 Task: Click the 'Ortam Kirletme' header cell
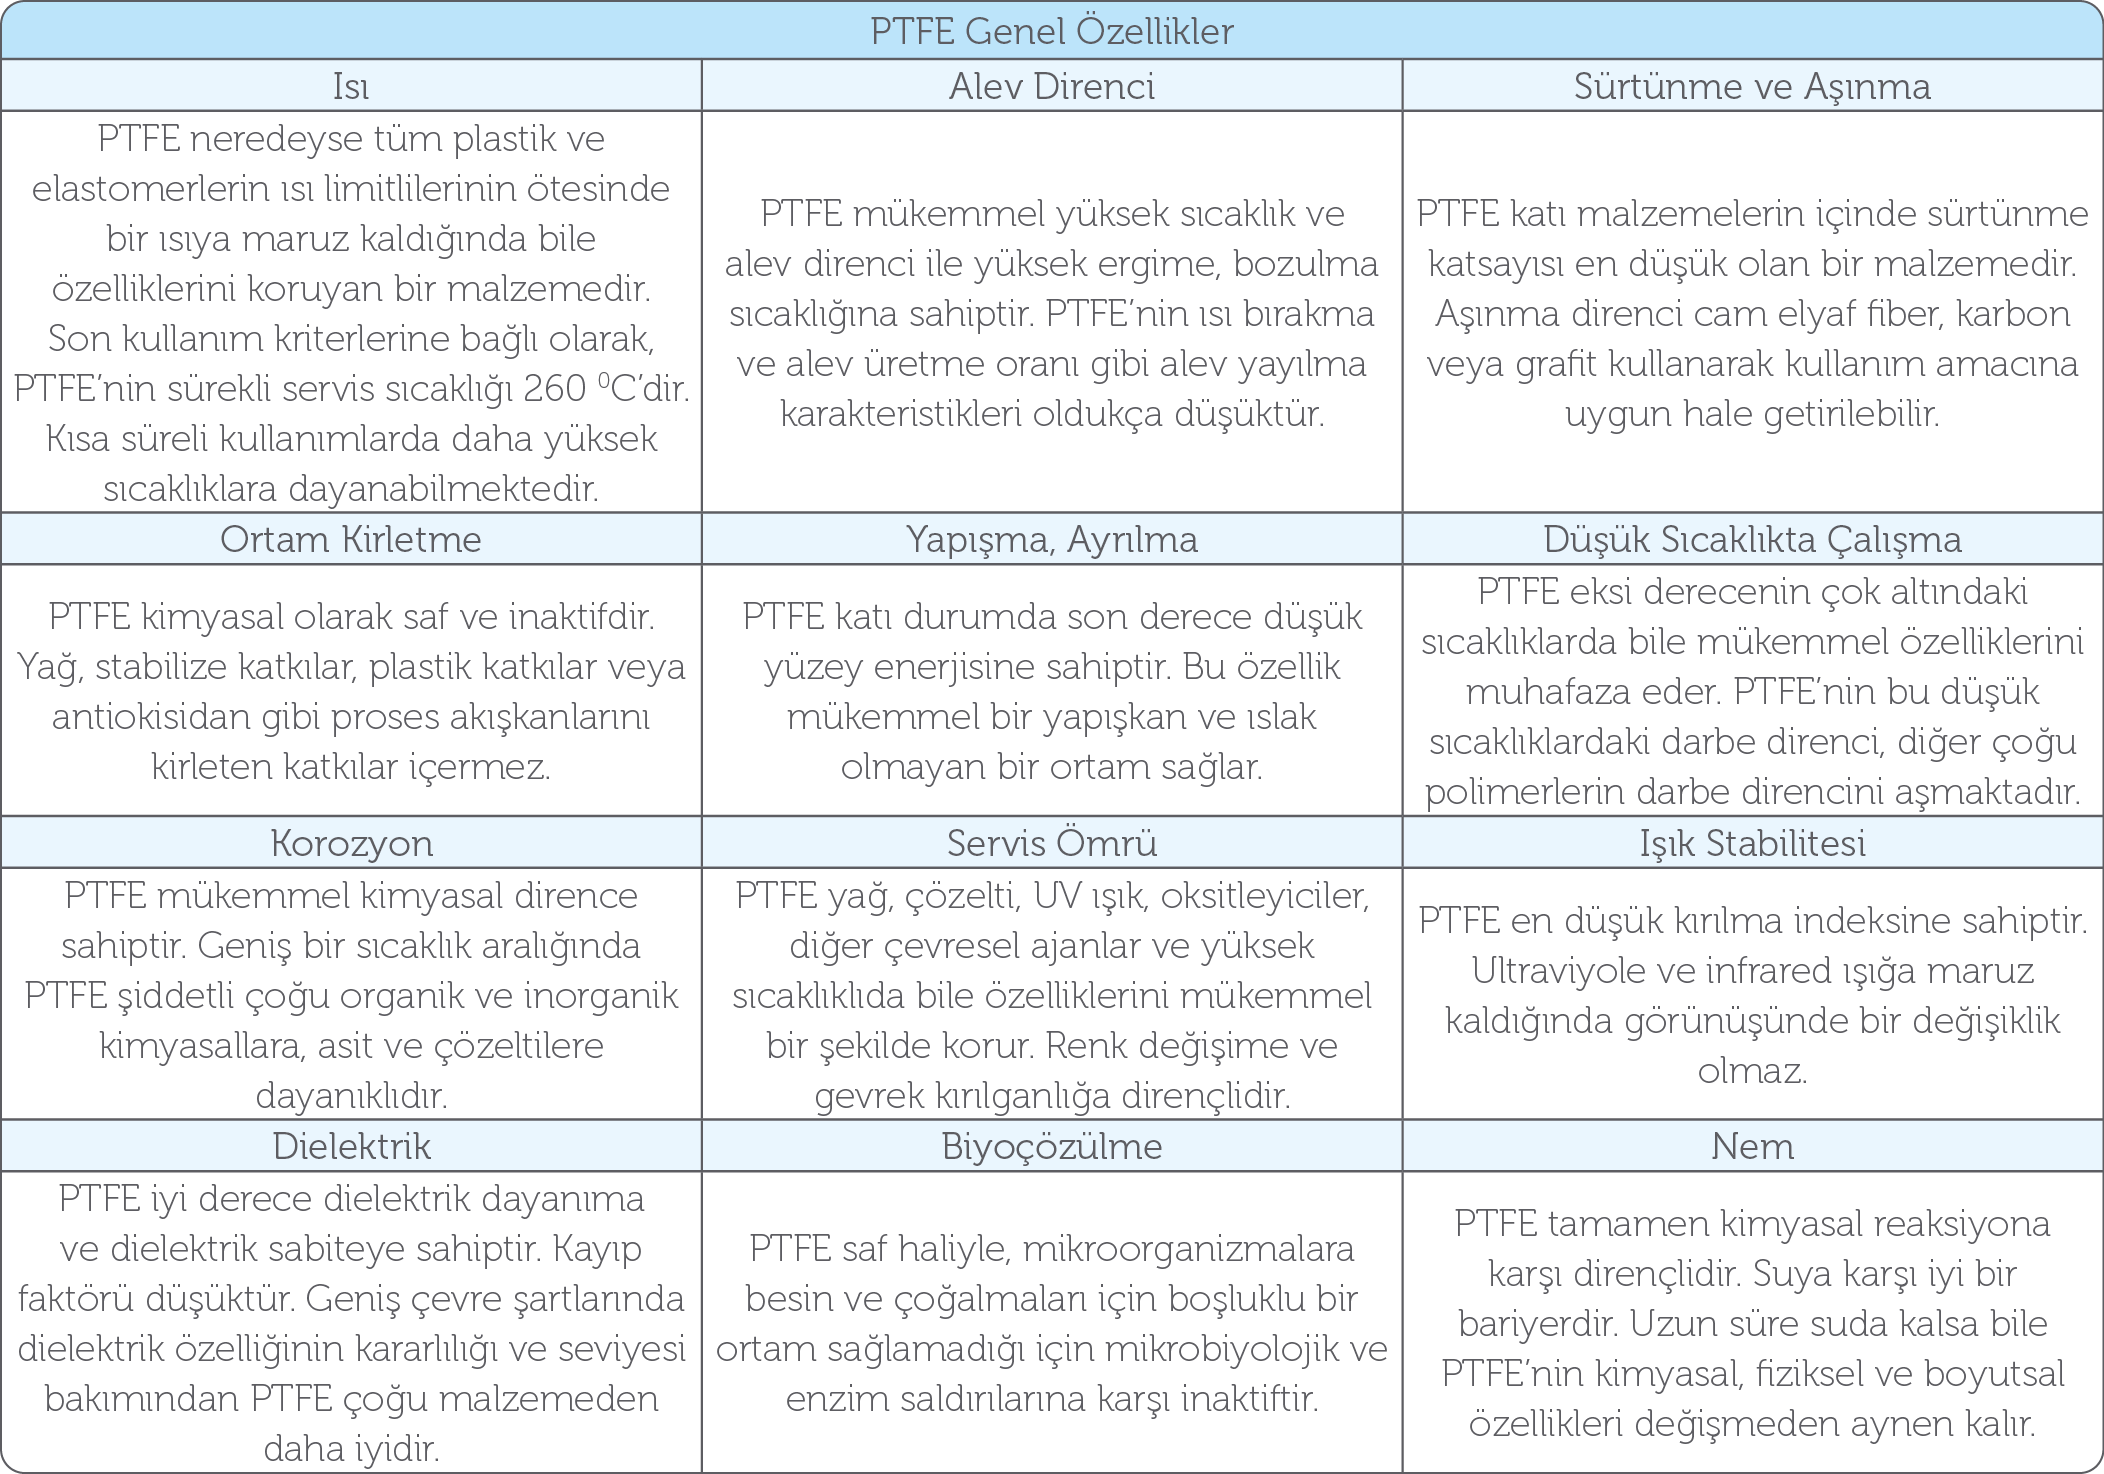pos(351,539)
